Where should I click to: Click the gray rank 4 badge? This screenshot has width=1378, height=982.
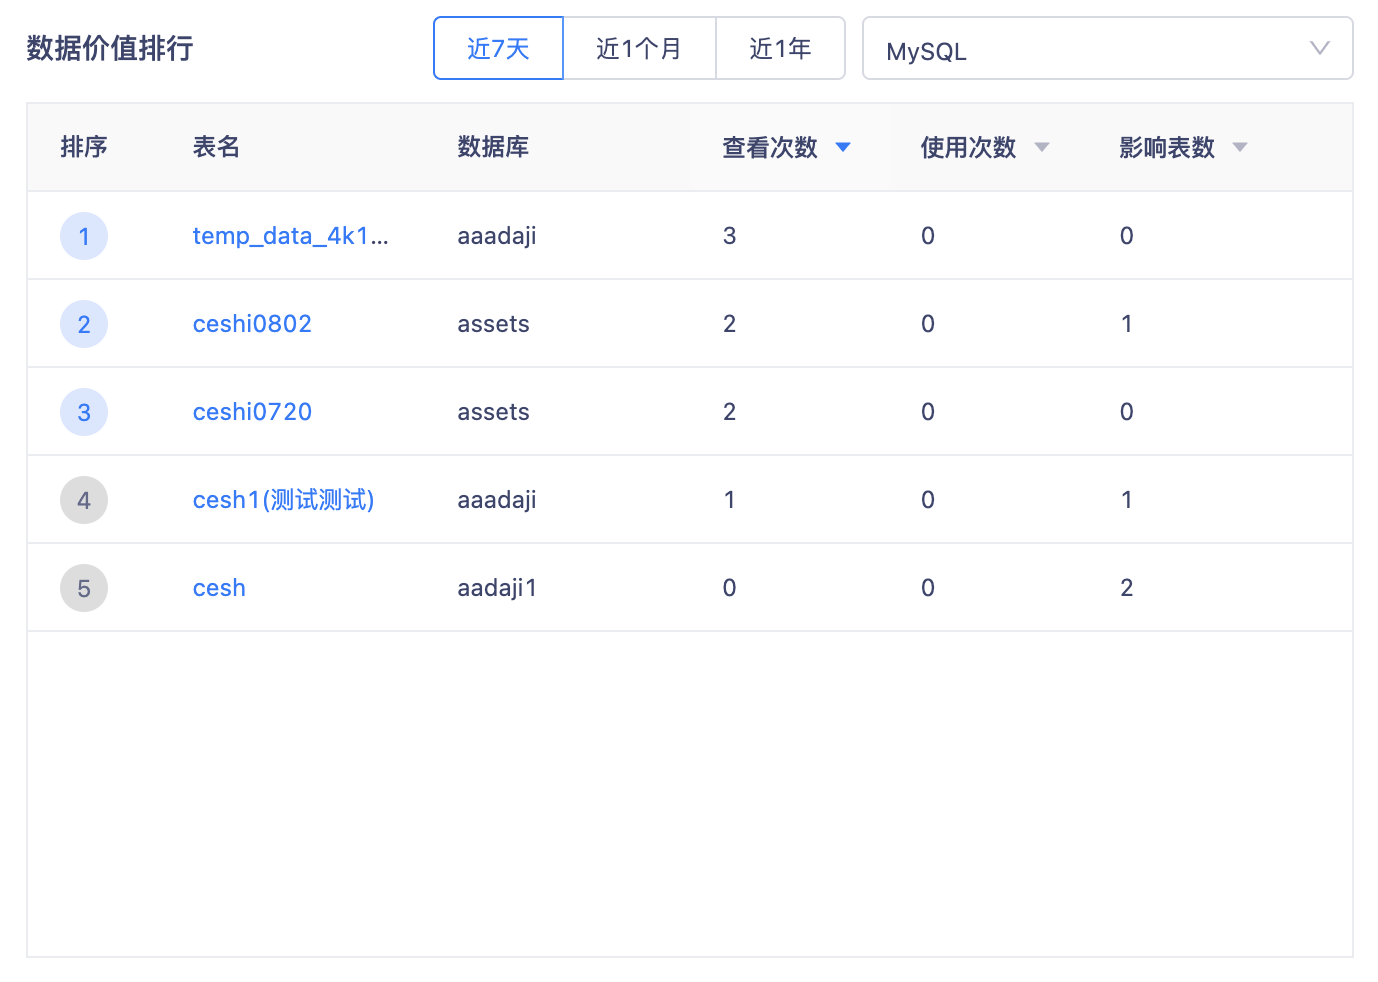tap(84, 500)
